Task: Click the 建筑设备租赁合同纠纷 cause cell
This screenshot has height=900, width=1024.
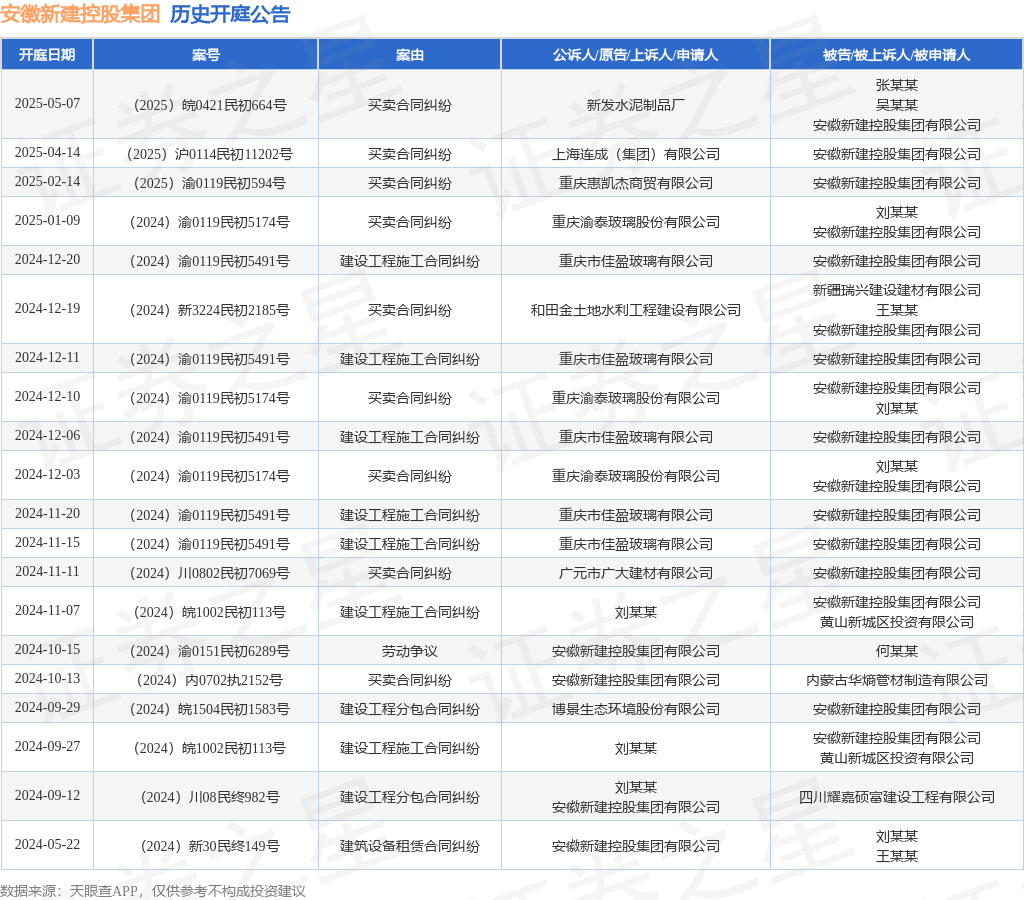Action: tap(409, 846)
